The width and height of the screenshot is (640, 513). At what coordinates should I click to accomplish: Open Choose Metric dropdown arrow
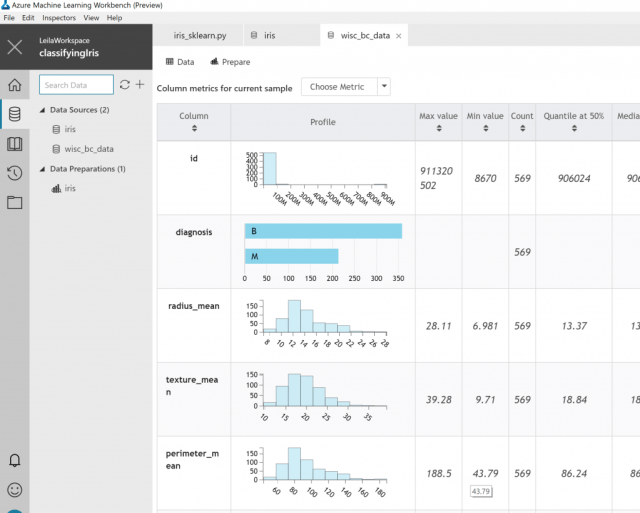click(384, 87)
